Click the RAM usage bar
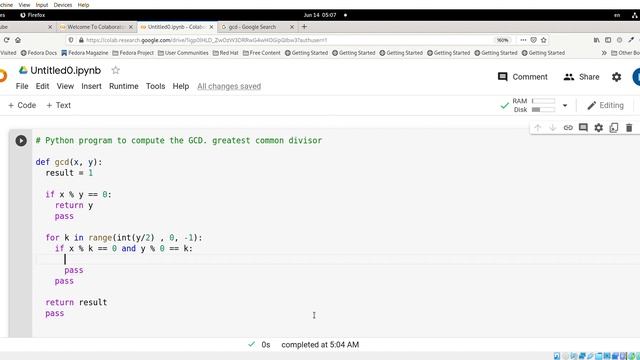Viewport: 640px width, 360px height. point(543,101)
